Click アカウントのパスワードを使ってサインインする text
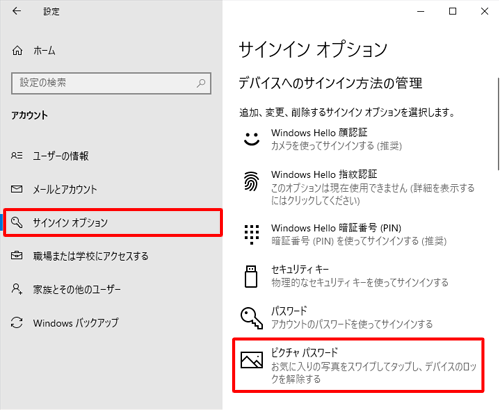The image size is (500, 410). coord(352,324)
